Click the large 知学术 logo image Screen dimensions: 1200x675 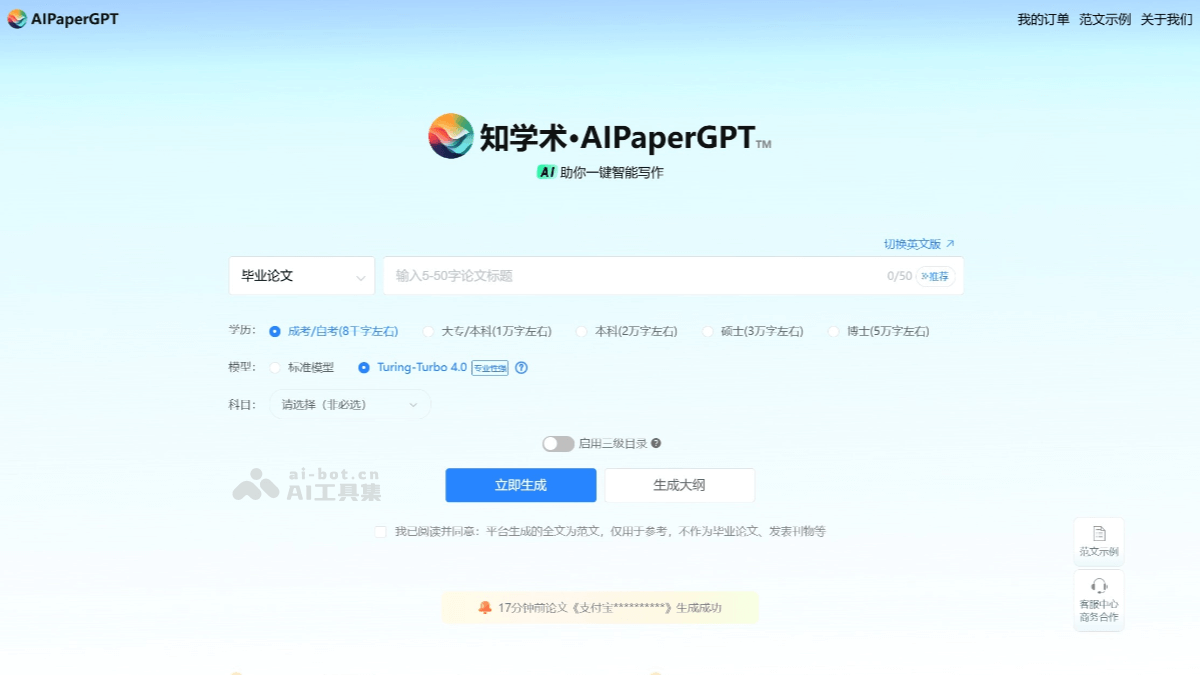pos(451,136)
